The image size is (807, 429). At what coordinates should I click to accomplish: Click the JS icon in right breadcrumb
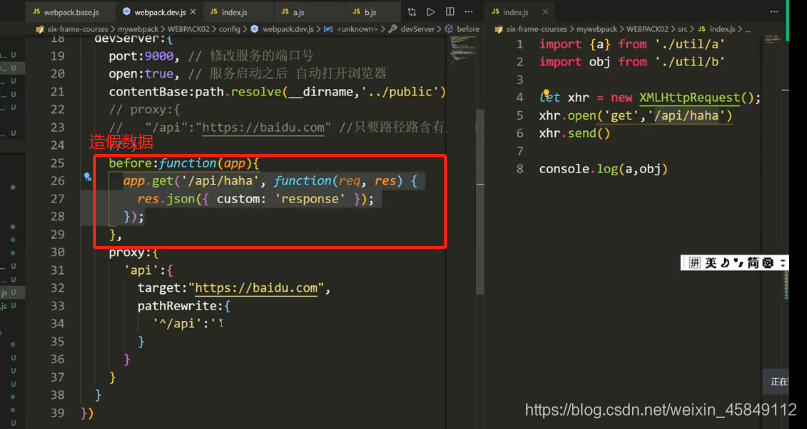[701, 29]
